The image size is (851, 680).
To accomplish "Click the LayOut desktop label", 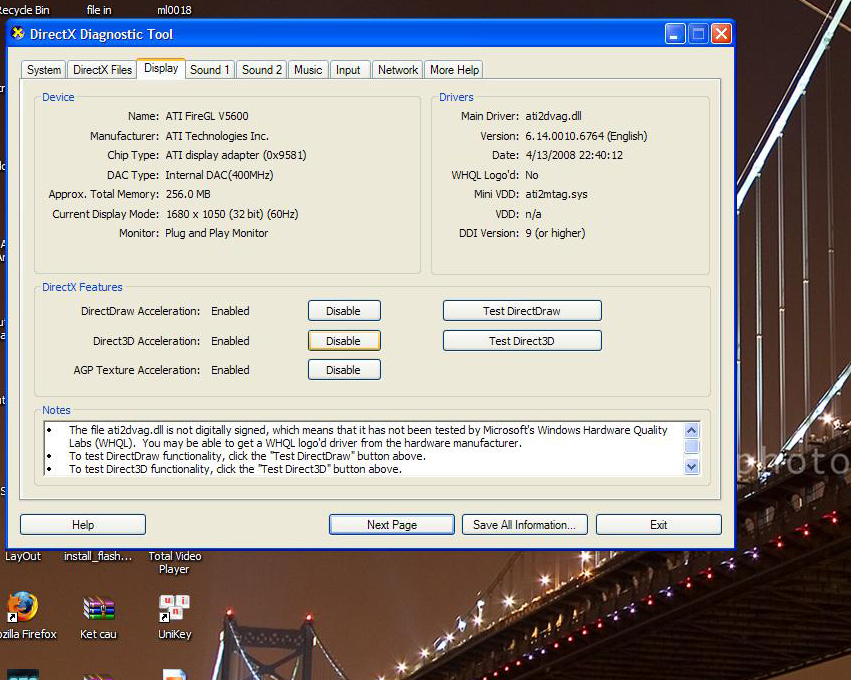I will [x=23, y=556].
